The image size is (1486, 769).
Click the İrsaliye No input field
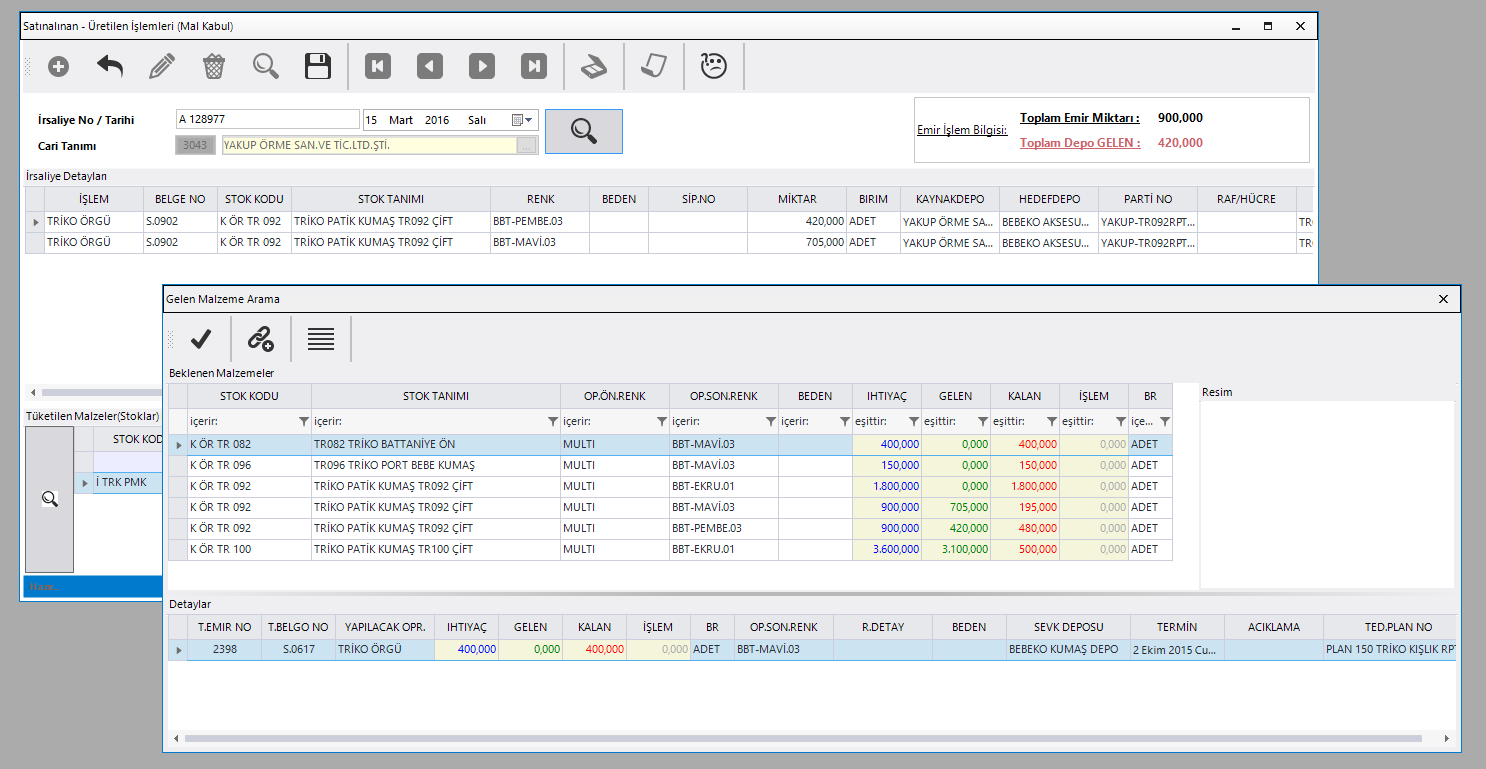tap(267, 120)
